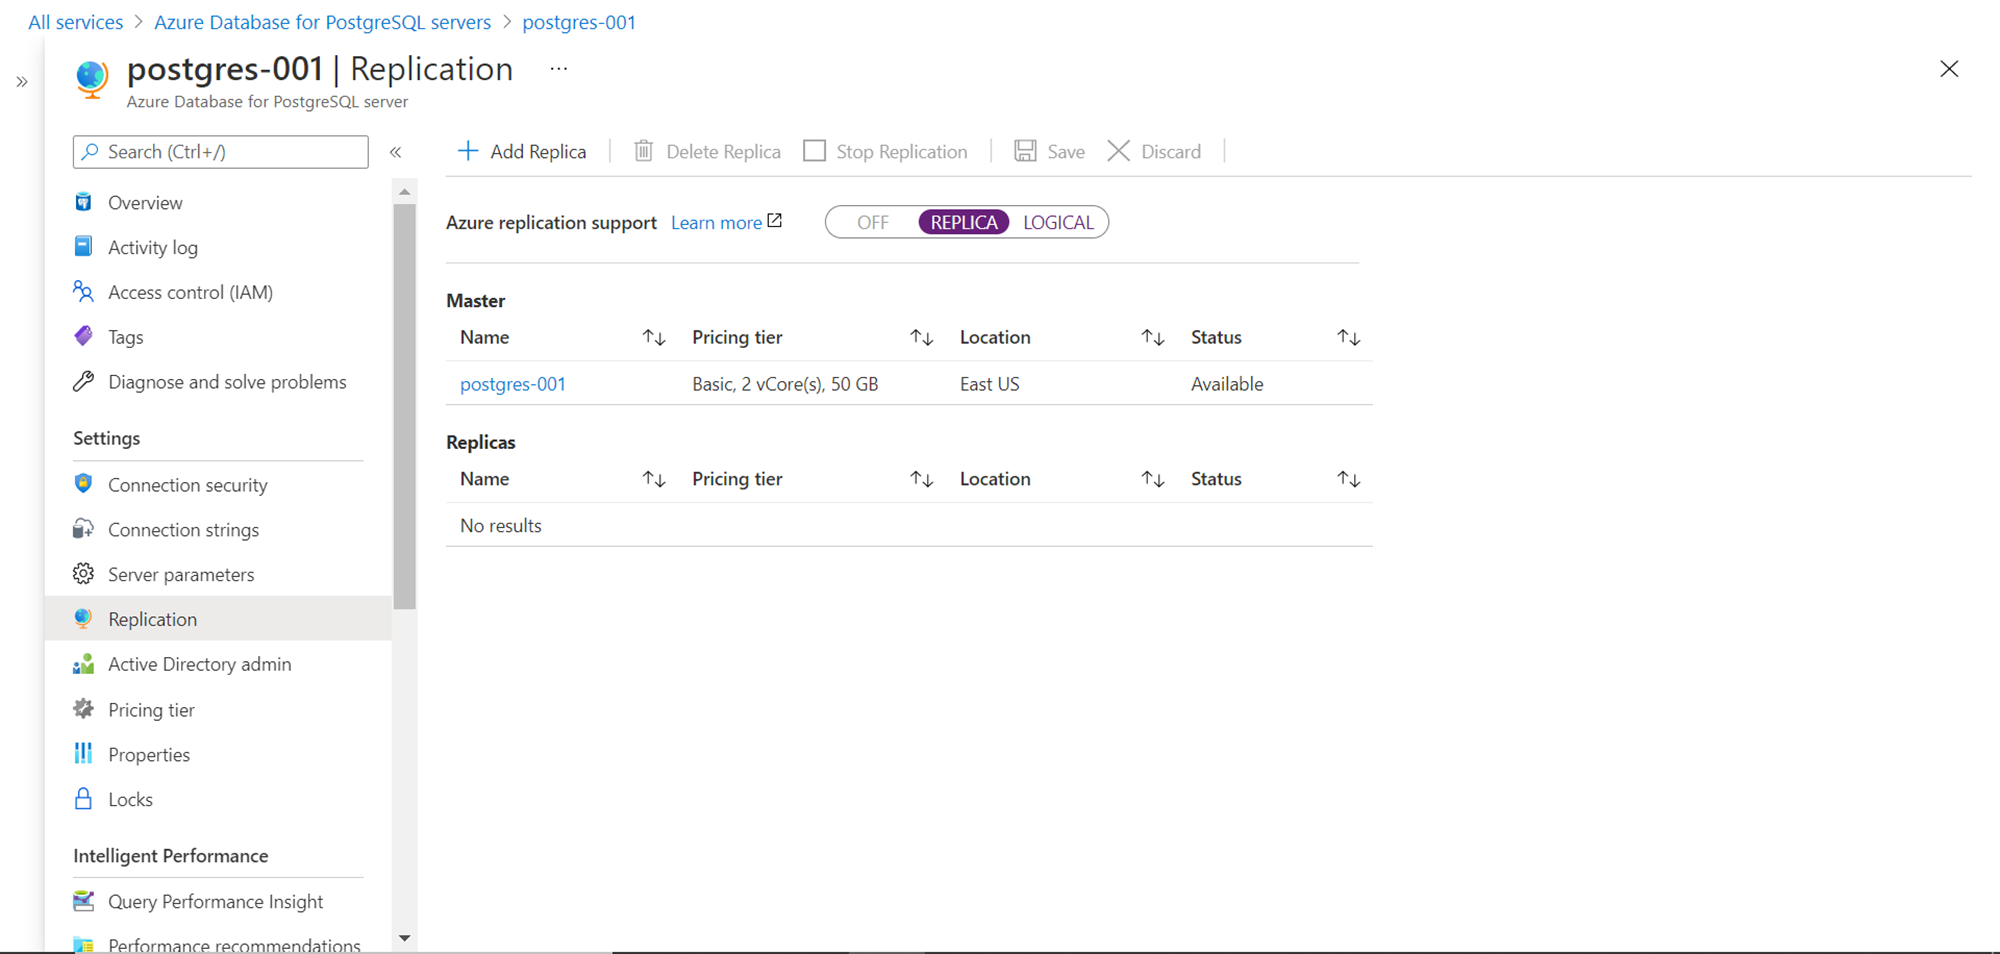Sort Replicas table by Location
The width and height of the screenshot is (2000, 954).
click(x=1153, y=480)
